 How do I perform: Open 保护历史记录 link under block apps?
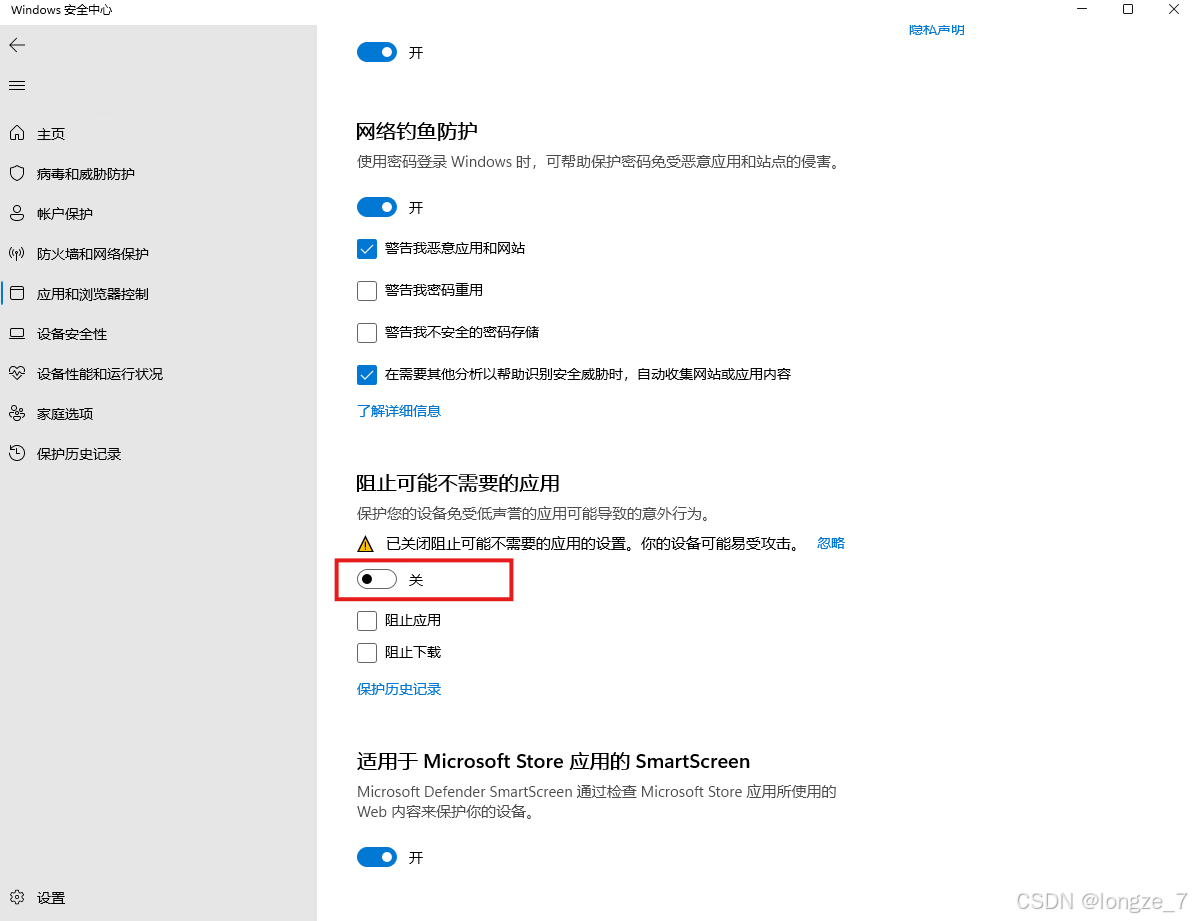coord(399,689)
